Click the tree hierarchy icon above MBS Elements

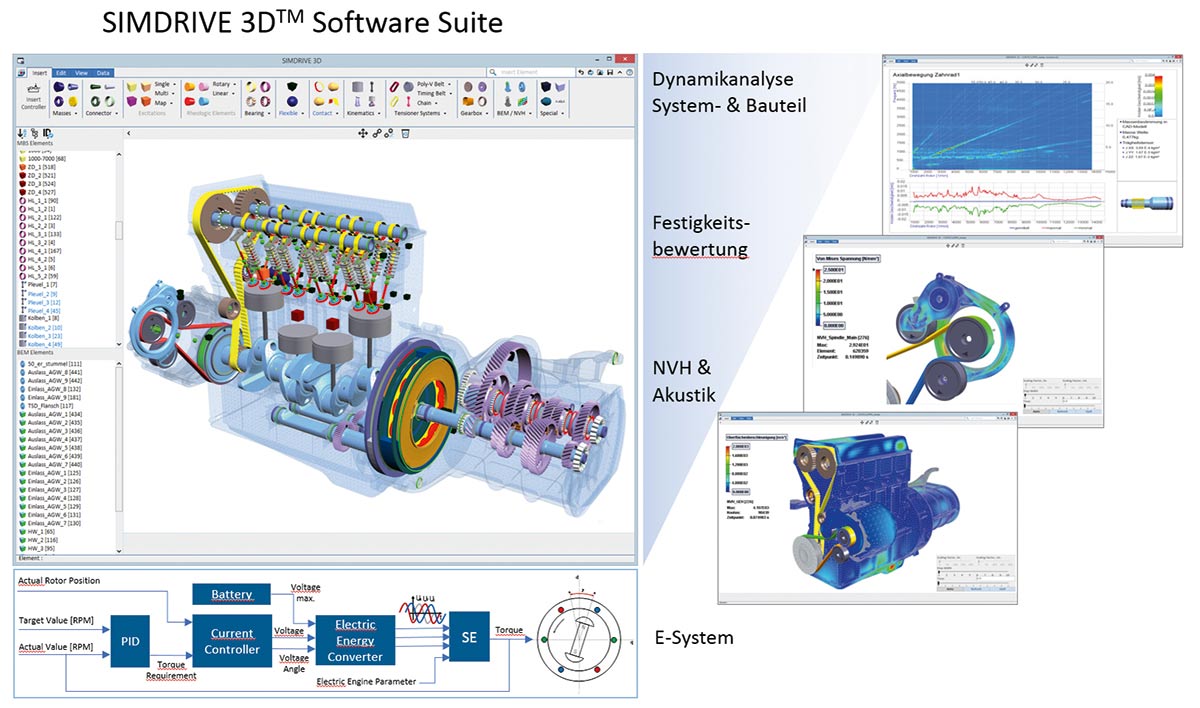click(34, 133)
